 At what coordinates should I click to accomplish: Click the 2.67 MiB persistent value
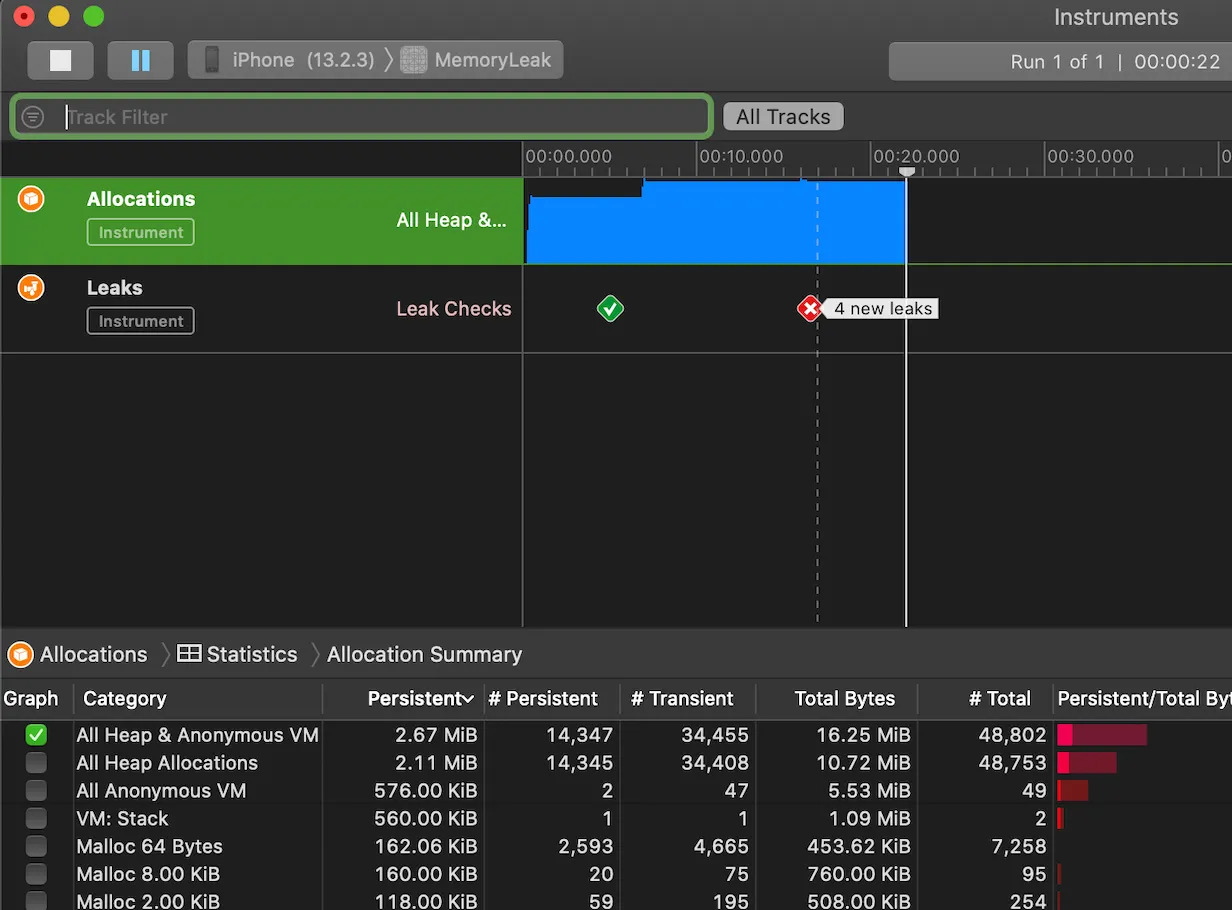435,735
